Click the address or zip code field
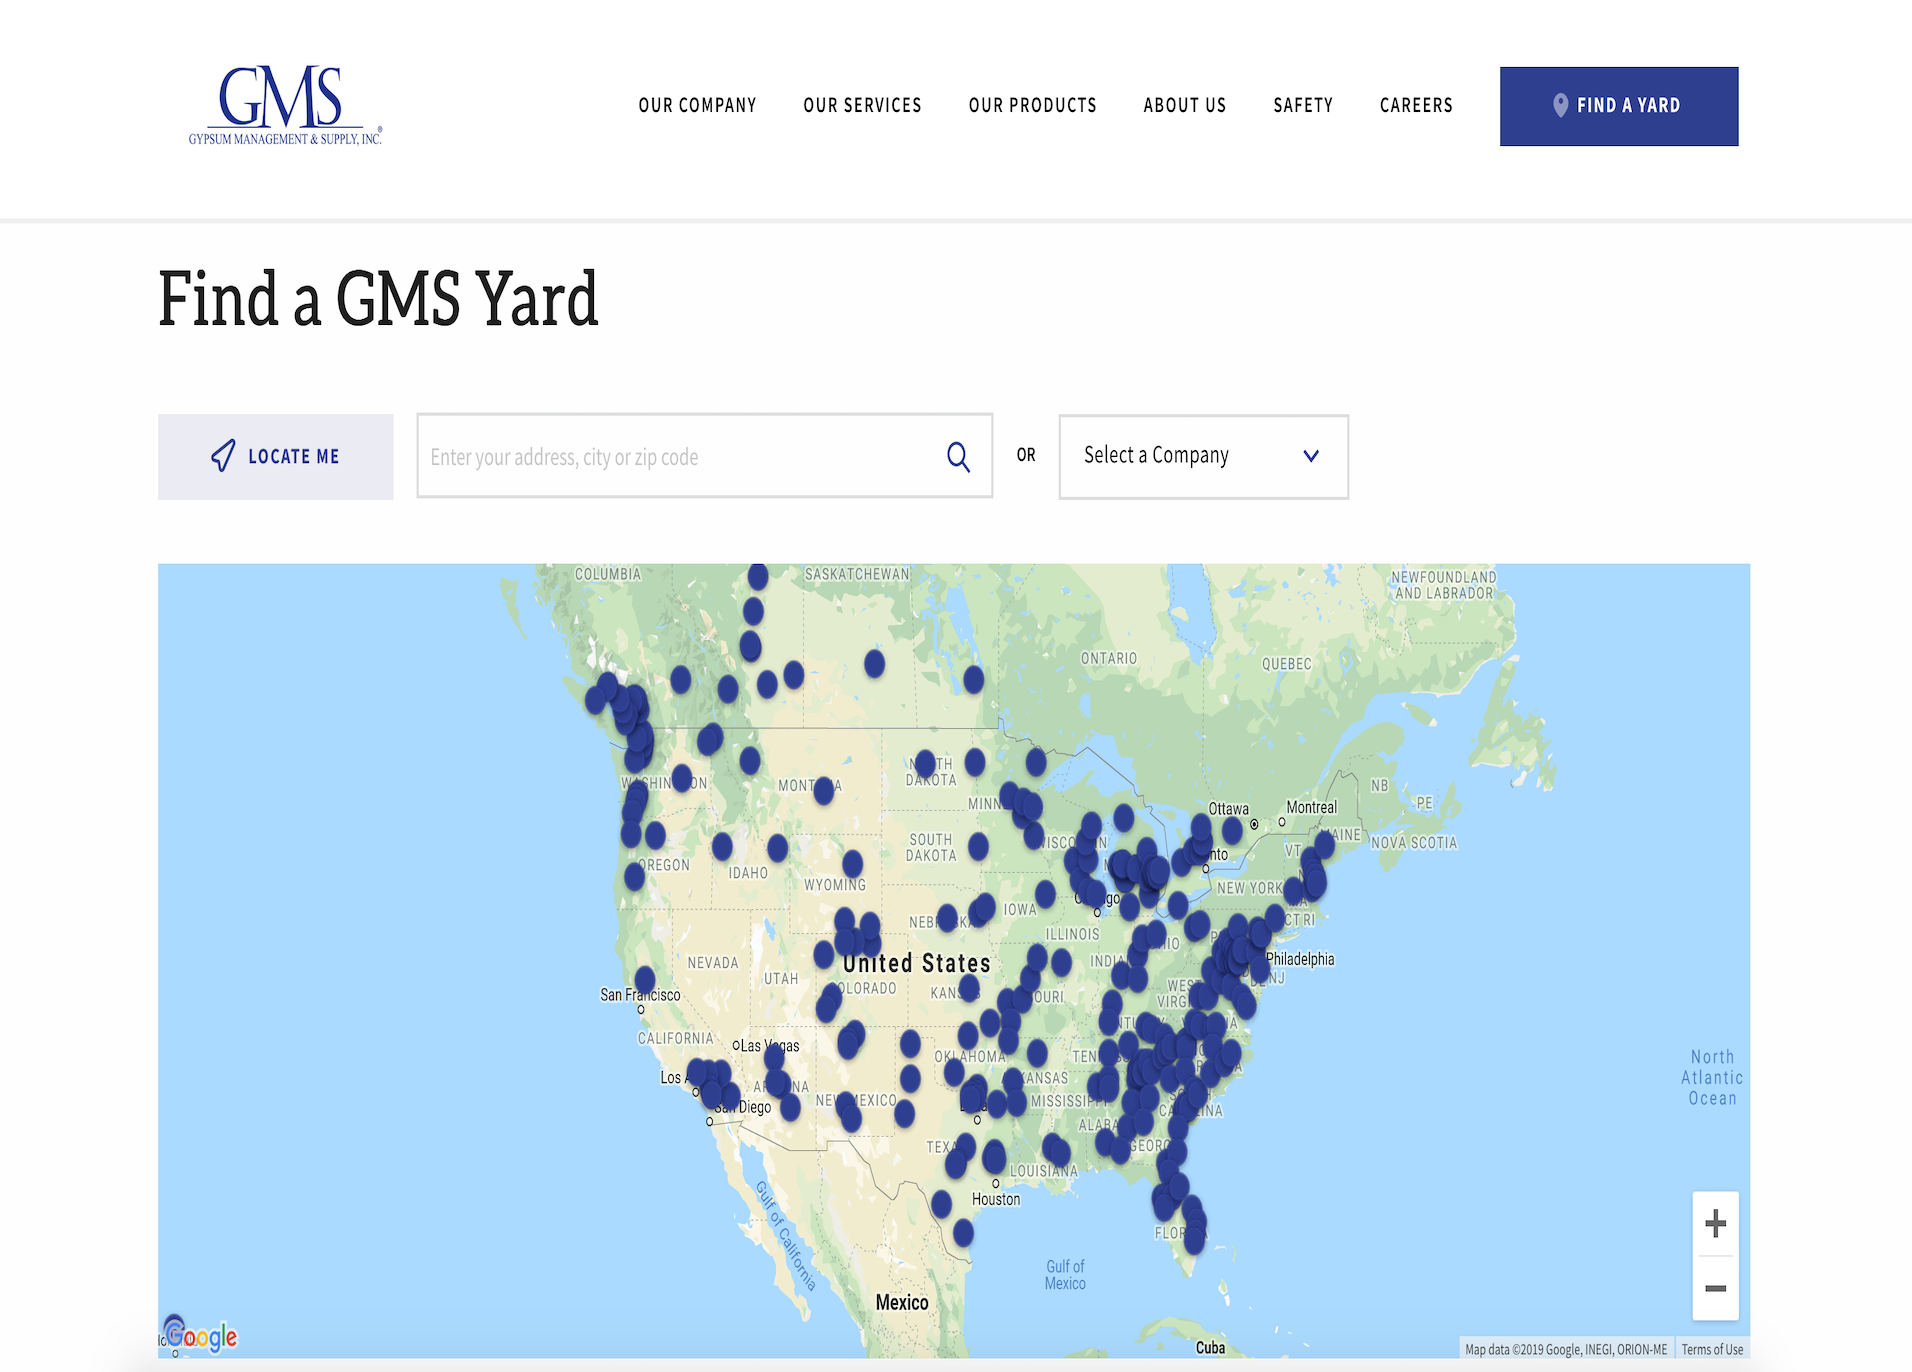The width and height of the screenshot is (1912, 1372). click(680, 457)
